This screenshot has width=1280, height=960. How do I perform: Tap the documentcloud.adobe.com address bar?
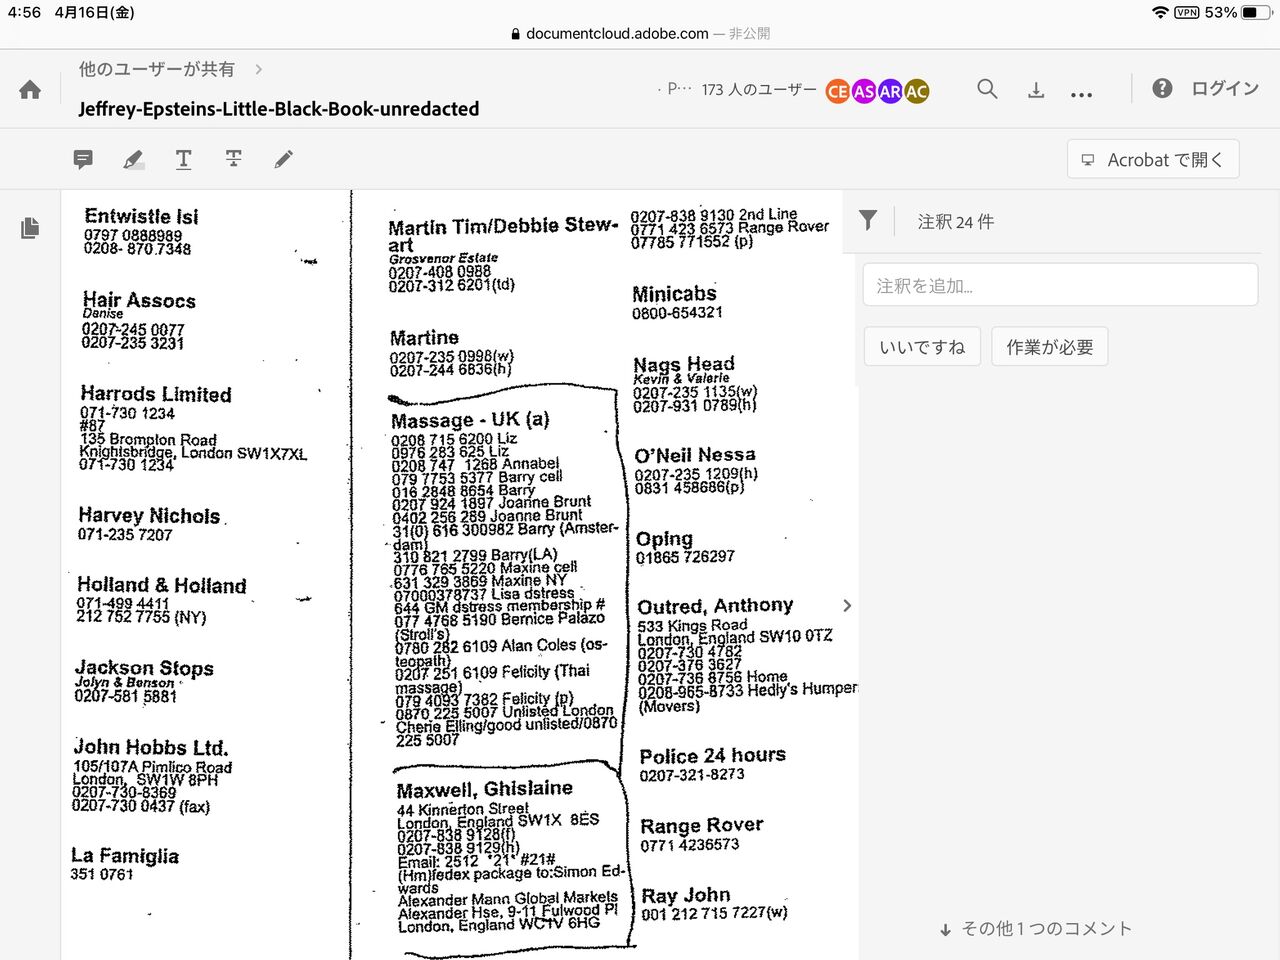pyautogui.click(x=640, y=33)
